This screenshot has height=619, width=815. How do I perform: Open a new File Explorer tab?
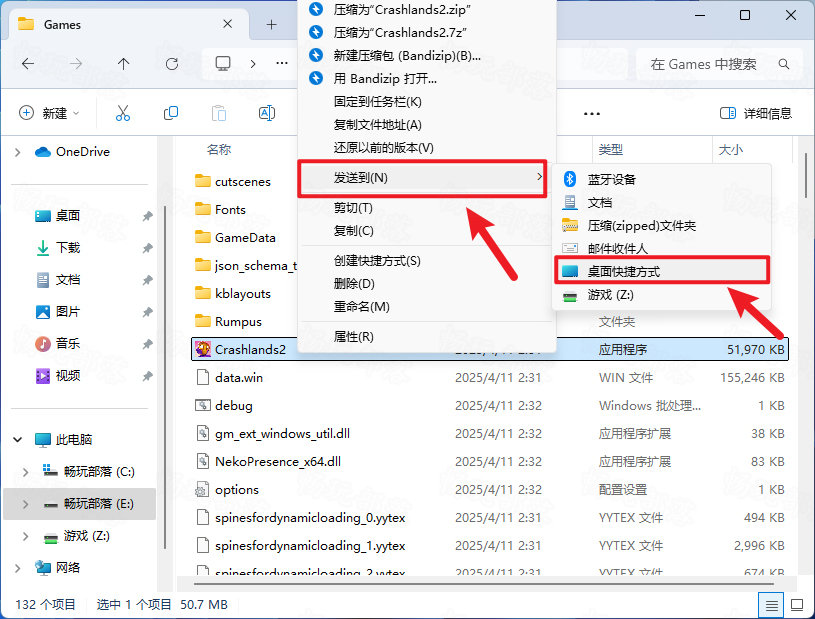271,24
